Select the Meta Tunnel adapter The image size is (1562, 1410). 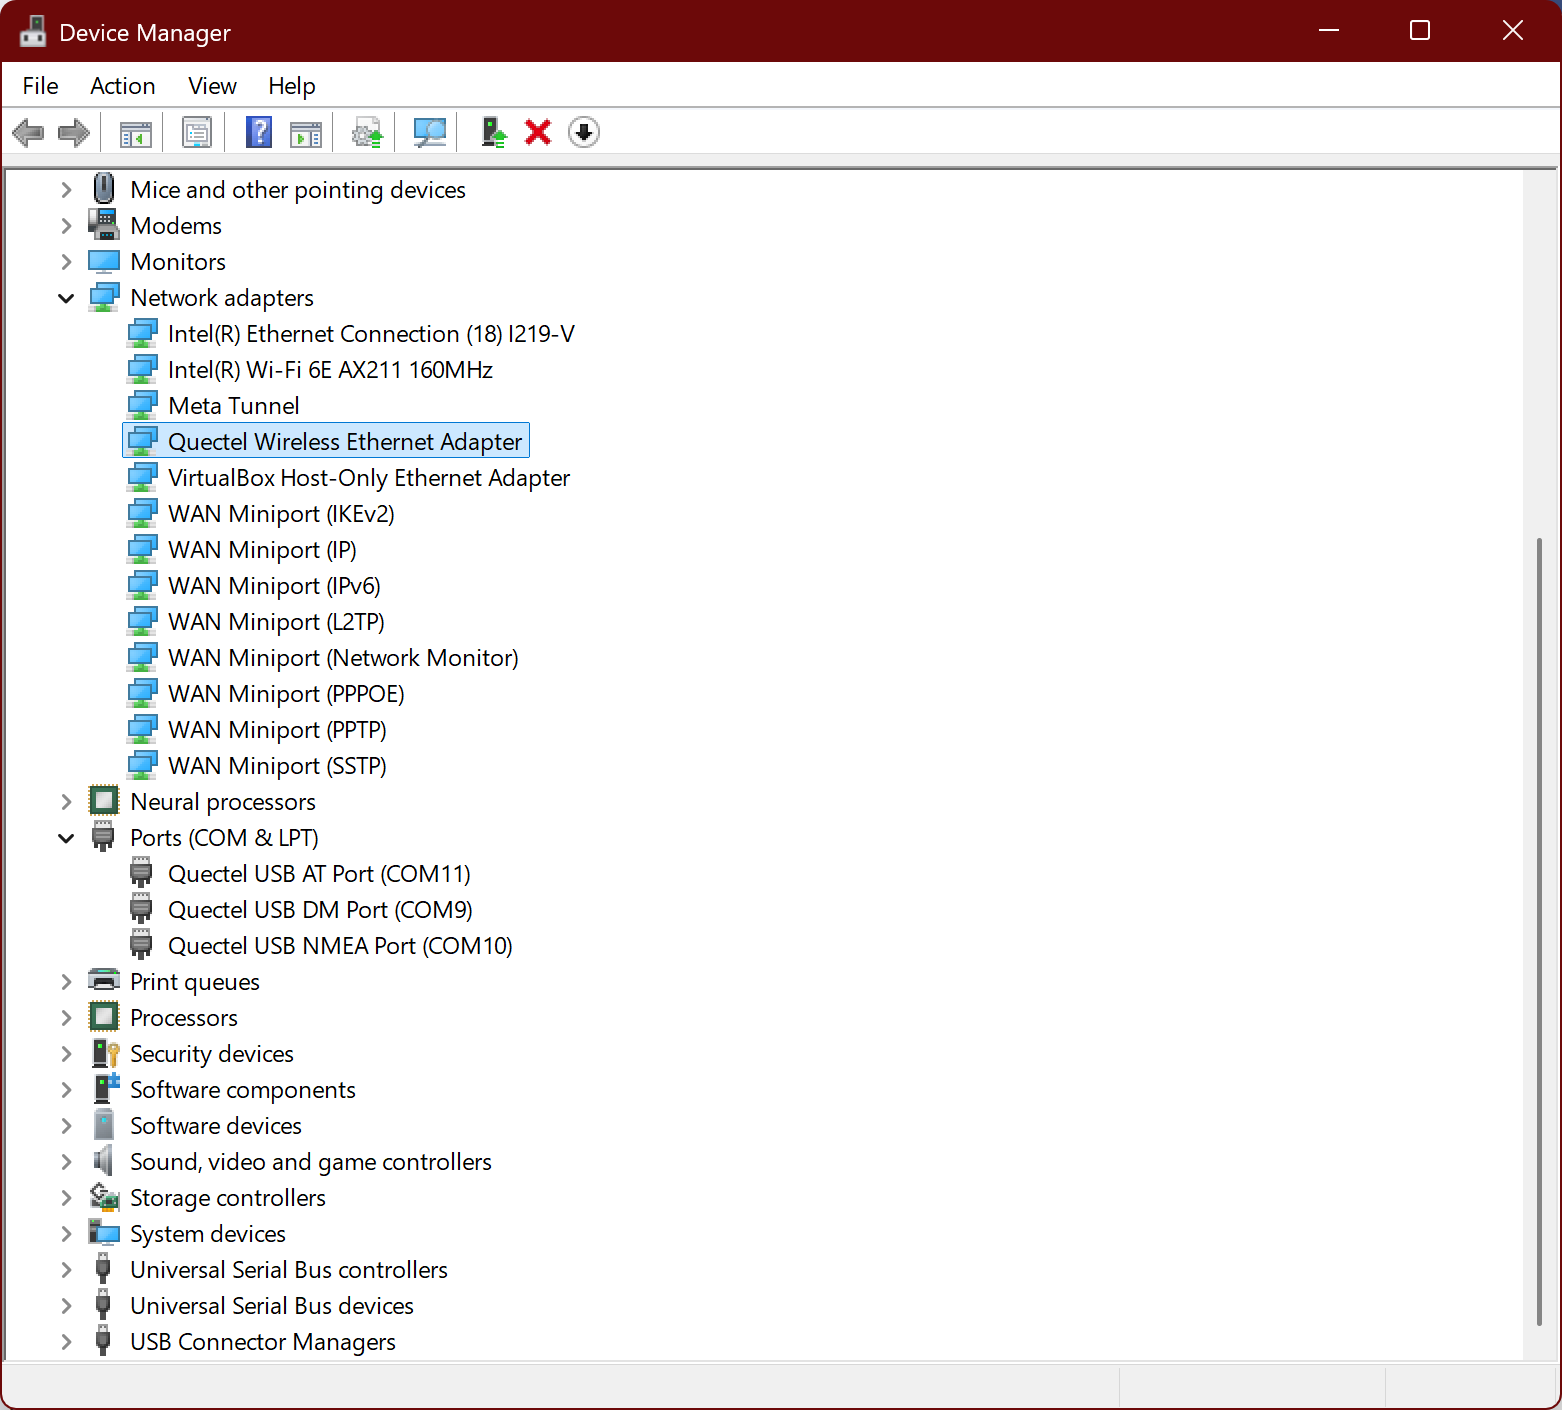(233, 405)
